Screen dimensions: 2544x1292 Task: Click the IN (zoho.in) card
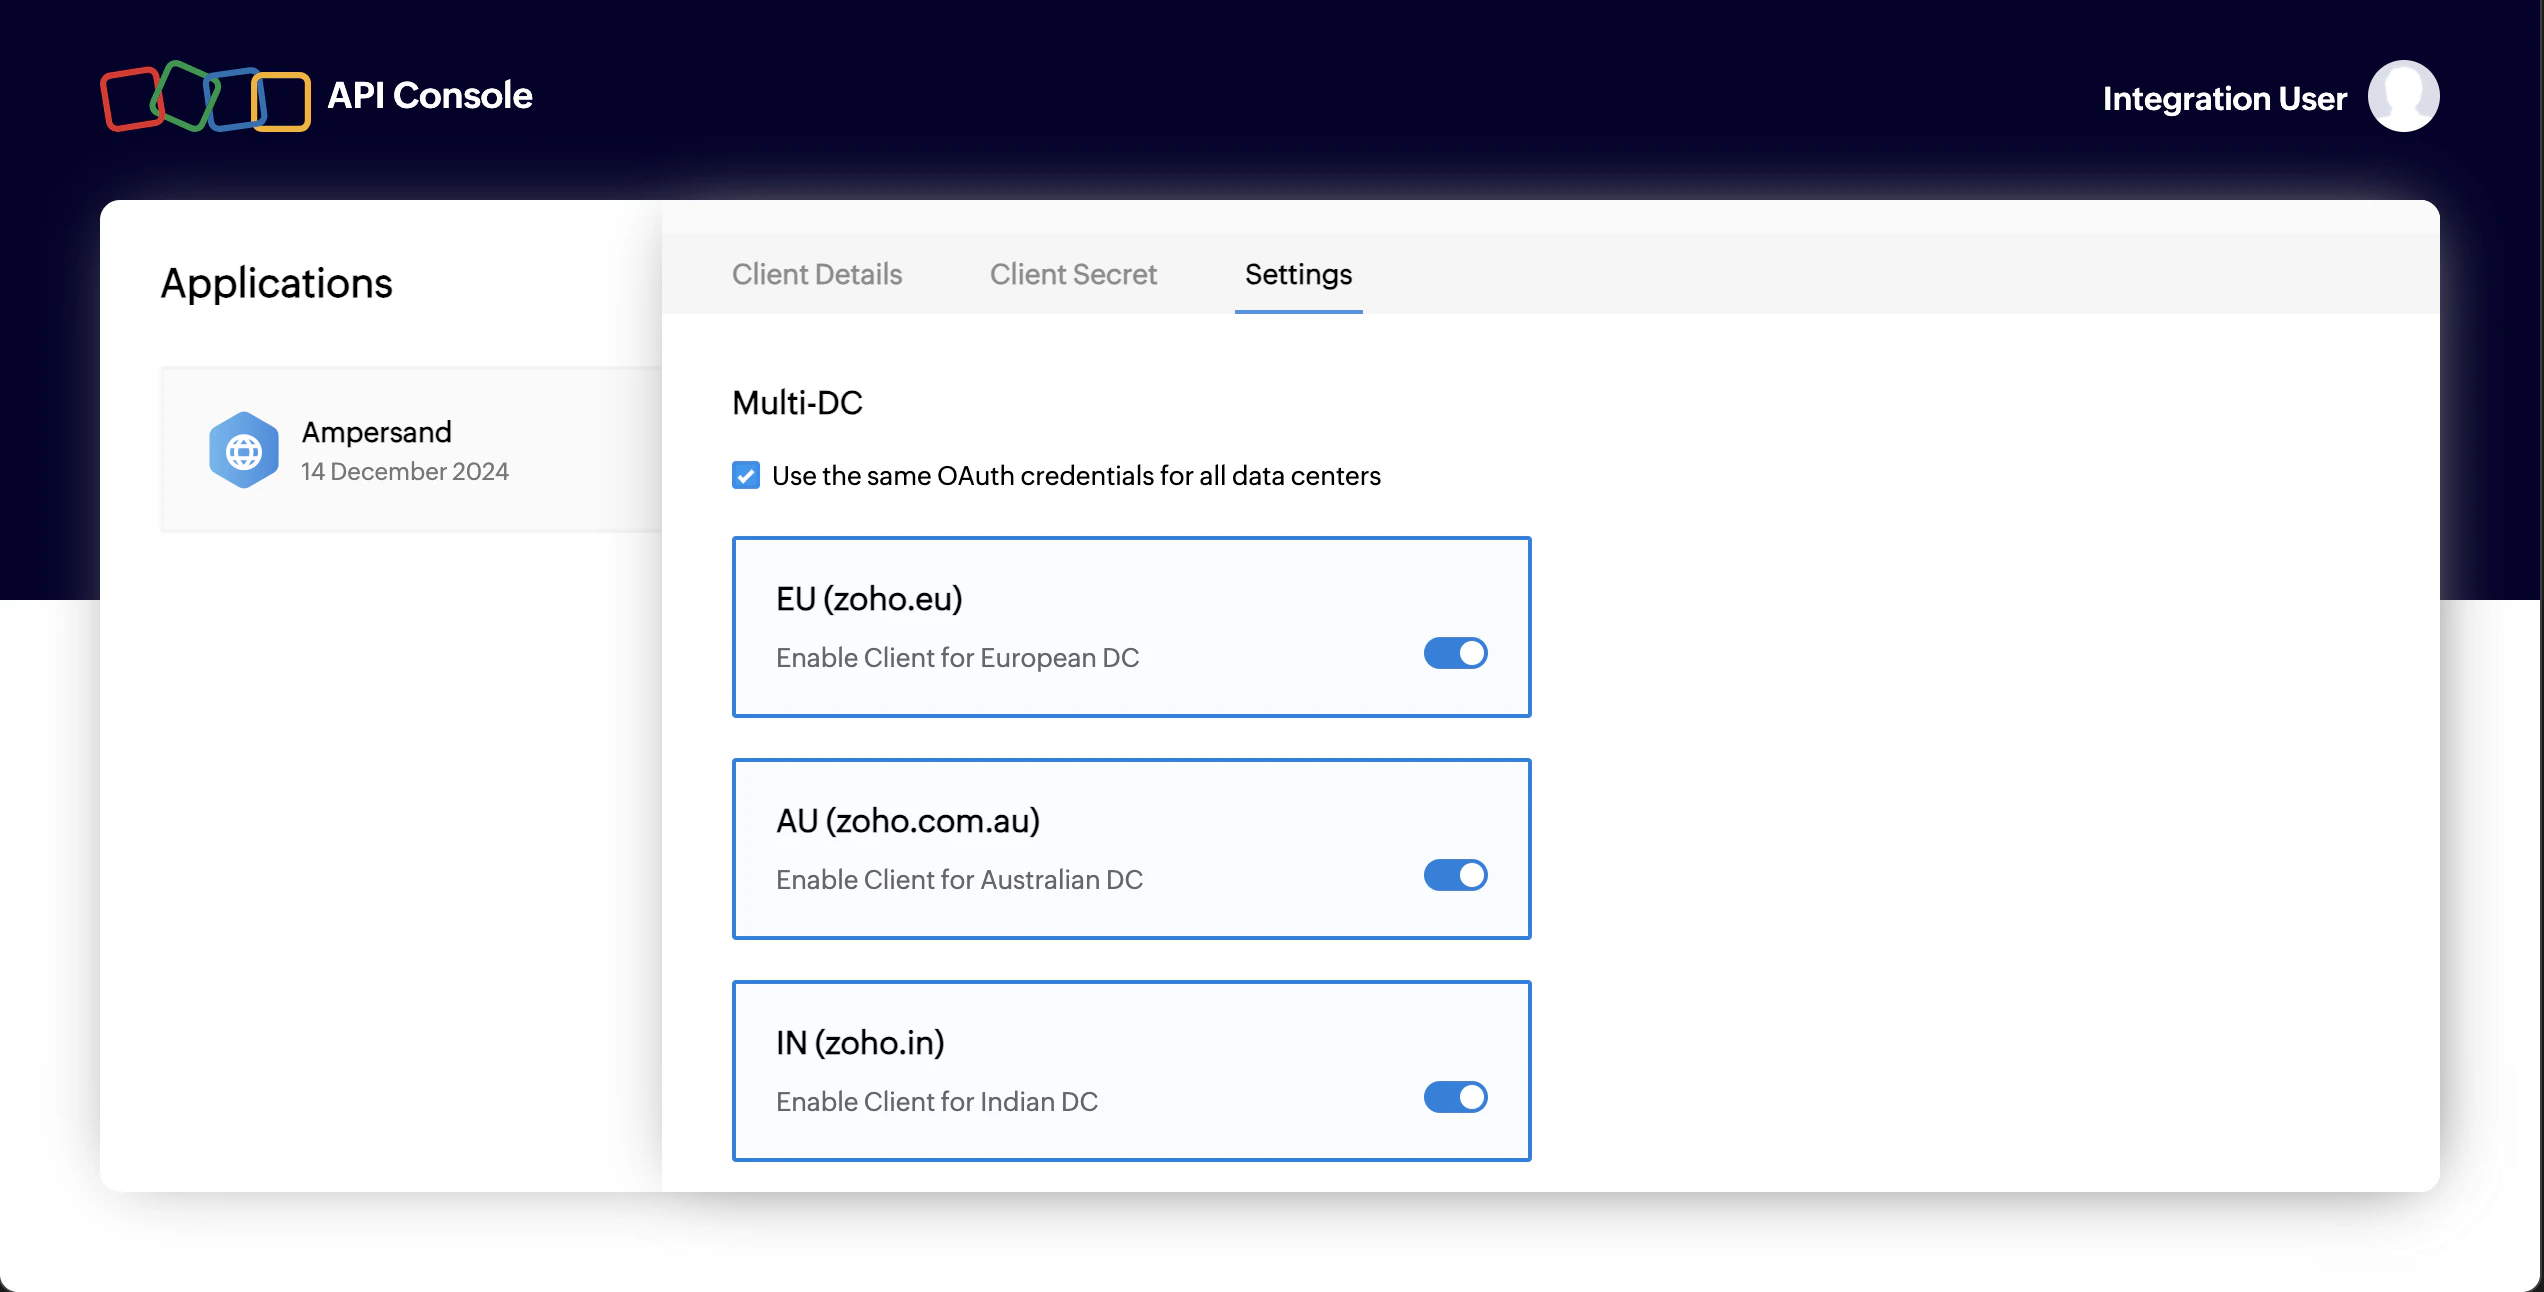1130,1071
